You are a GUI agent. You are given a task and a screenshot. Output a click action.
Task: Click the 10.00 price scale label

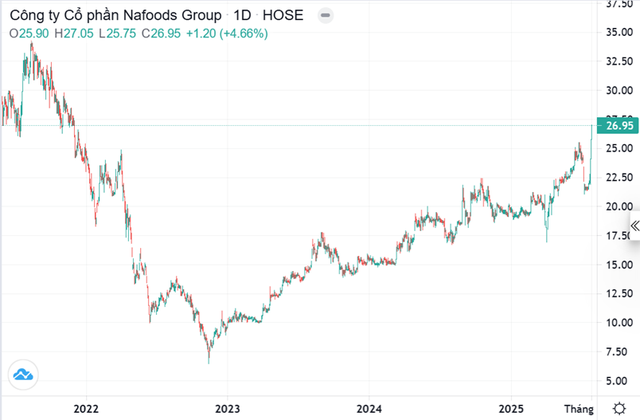tap(614, 323)
